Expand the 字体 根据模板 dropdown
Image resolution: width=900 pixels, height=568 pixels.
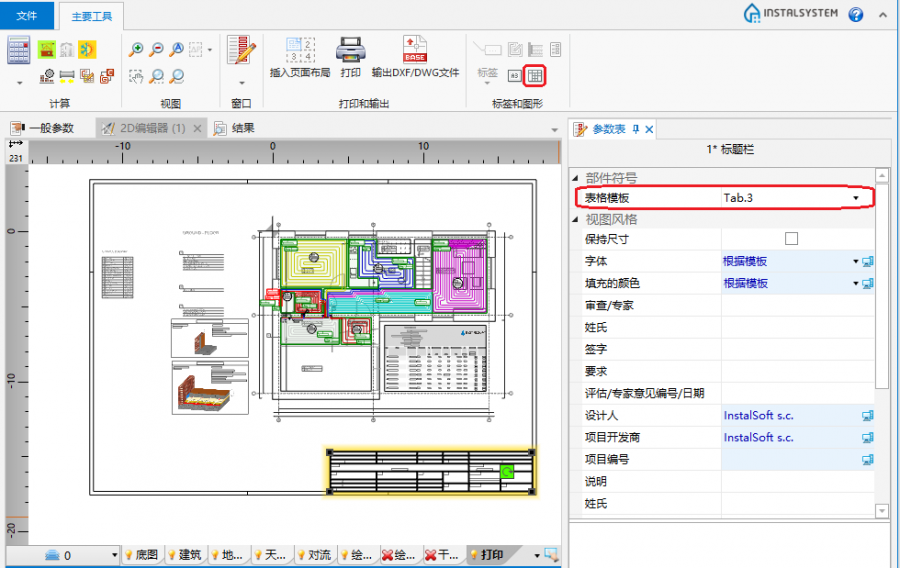[x=855, y=261]
